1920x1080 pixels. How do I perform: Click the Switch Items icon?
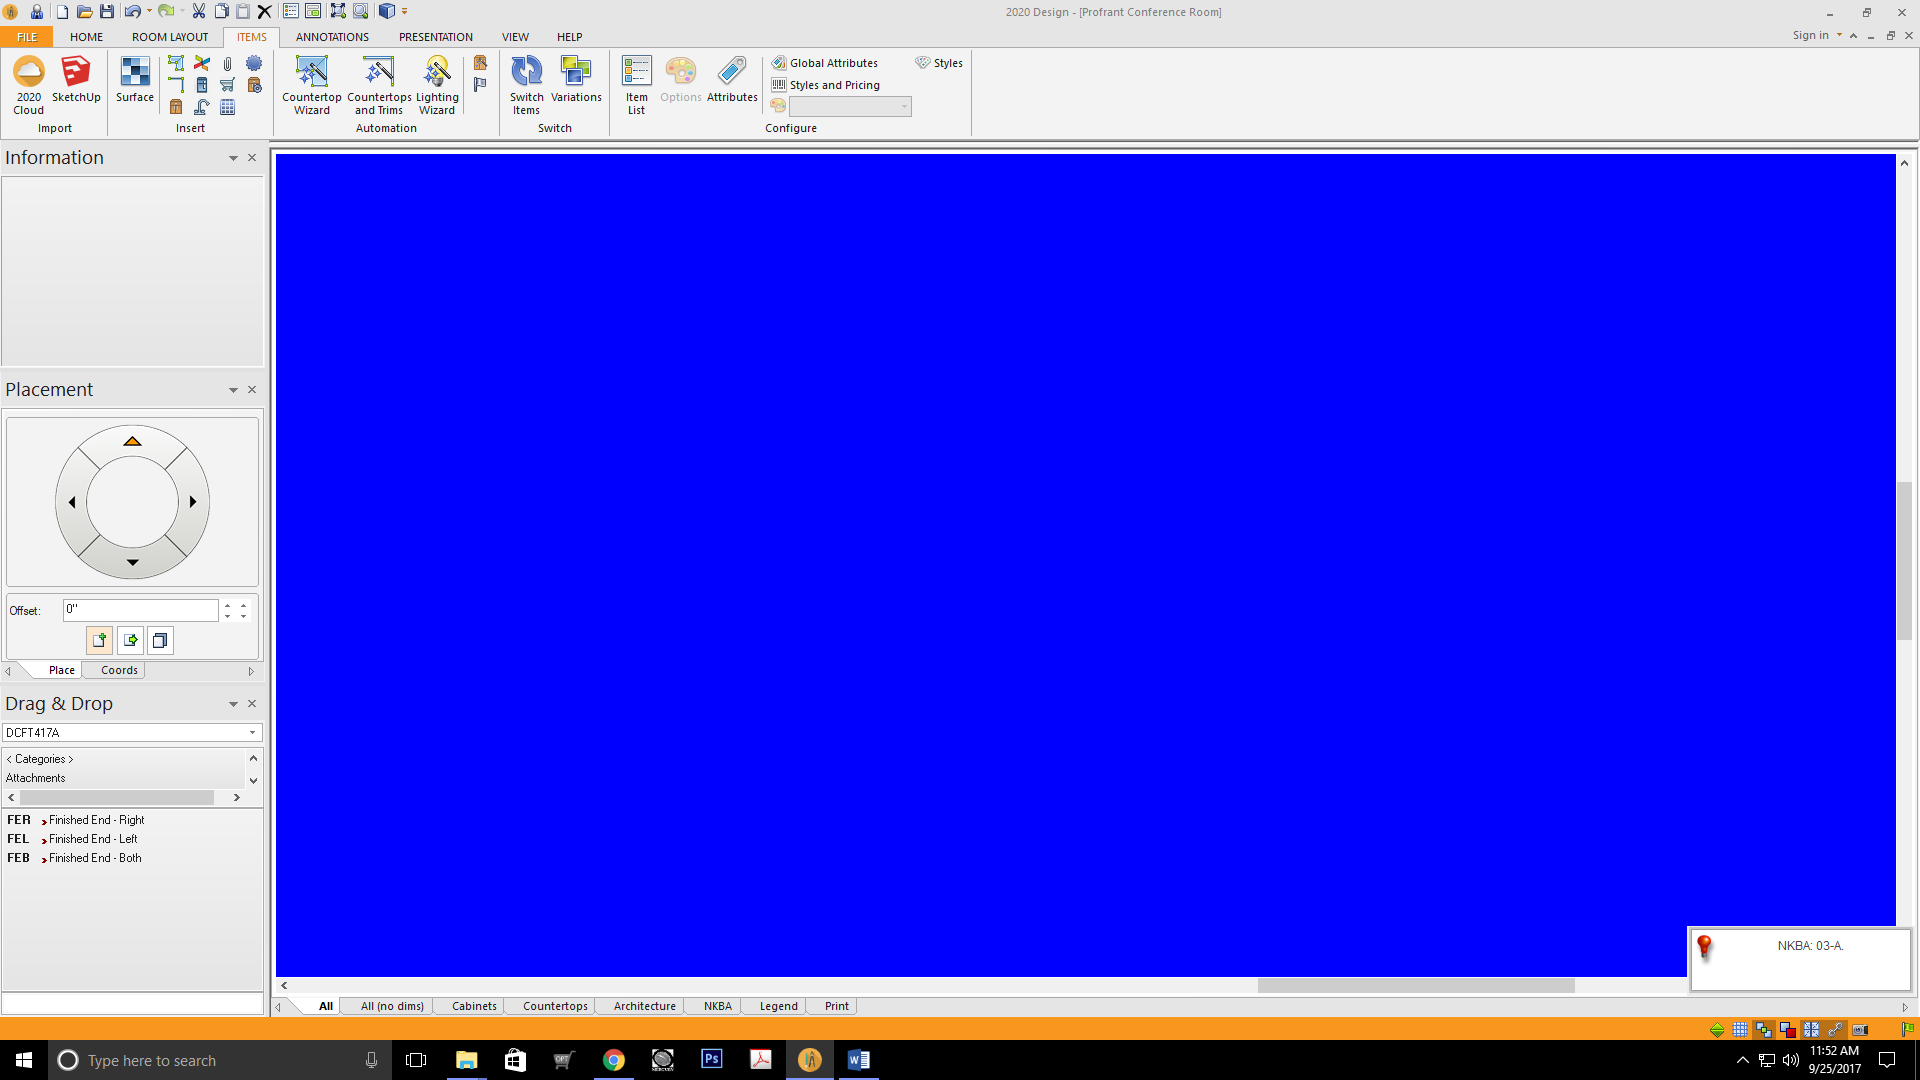click(526, 84)
